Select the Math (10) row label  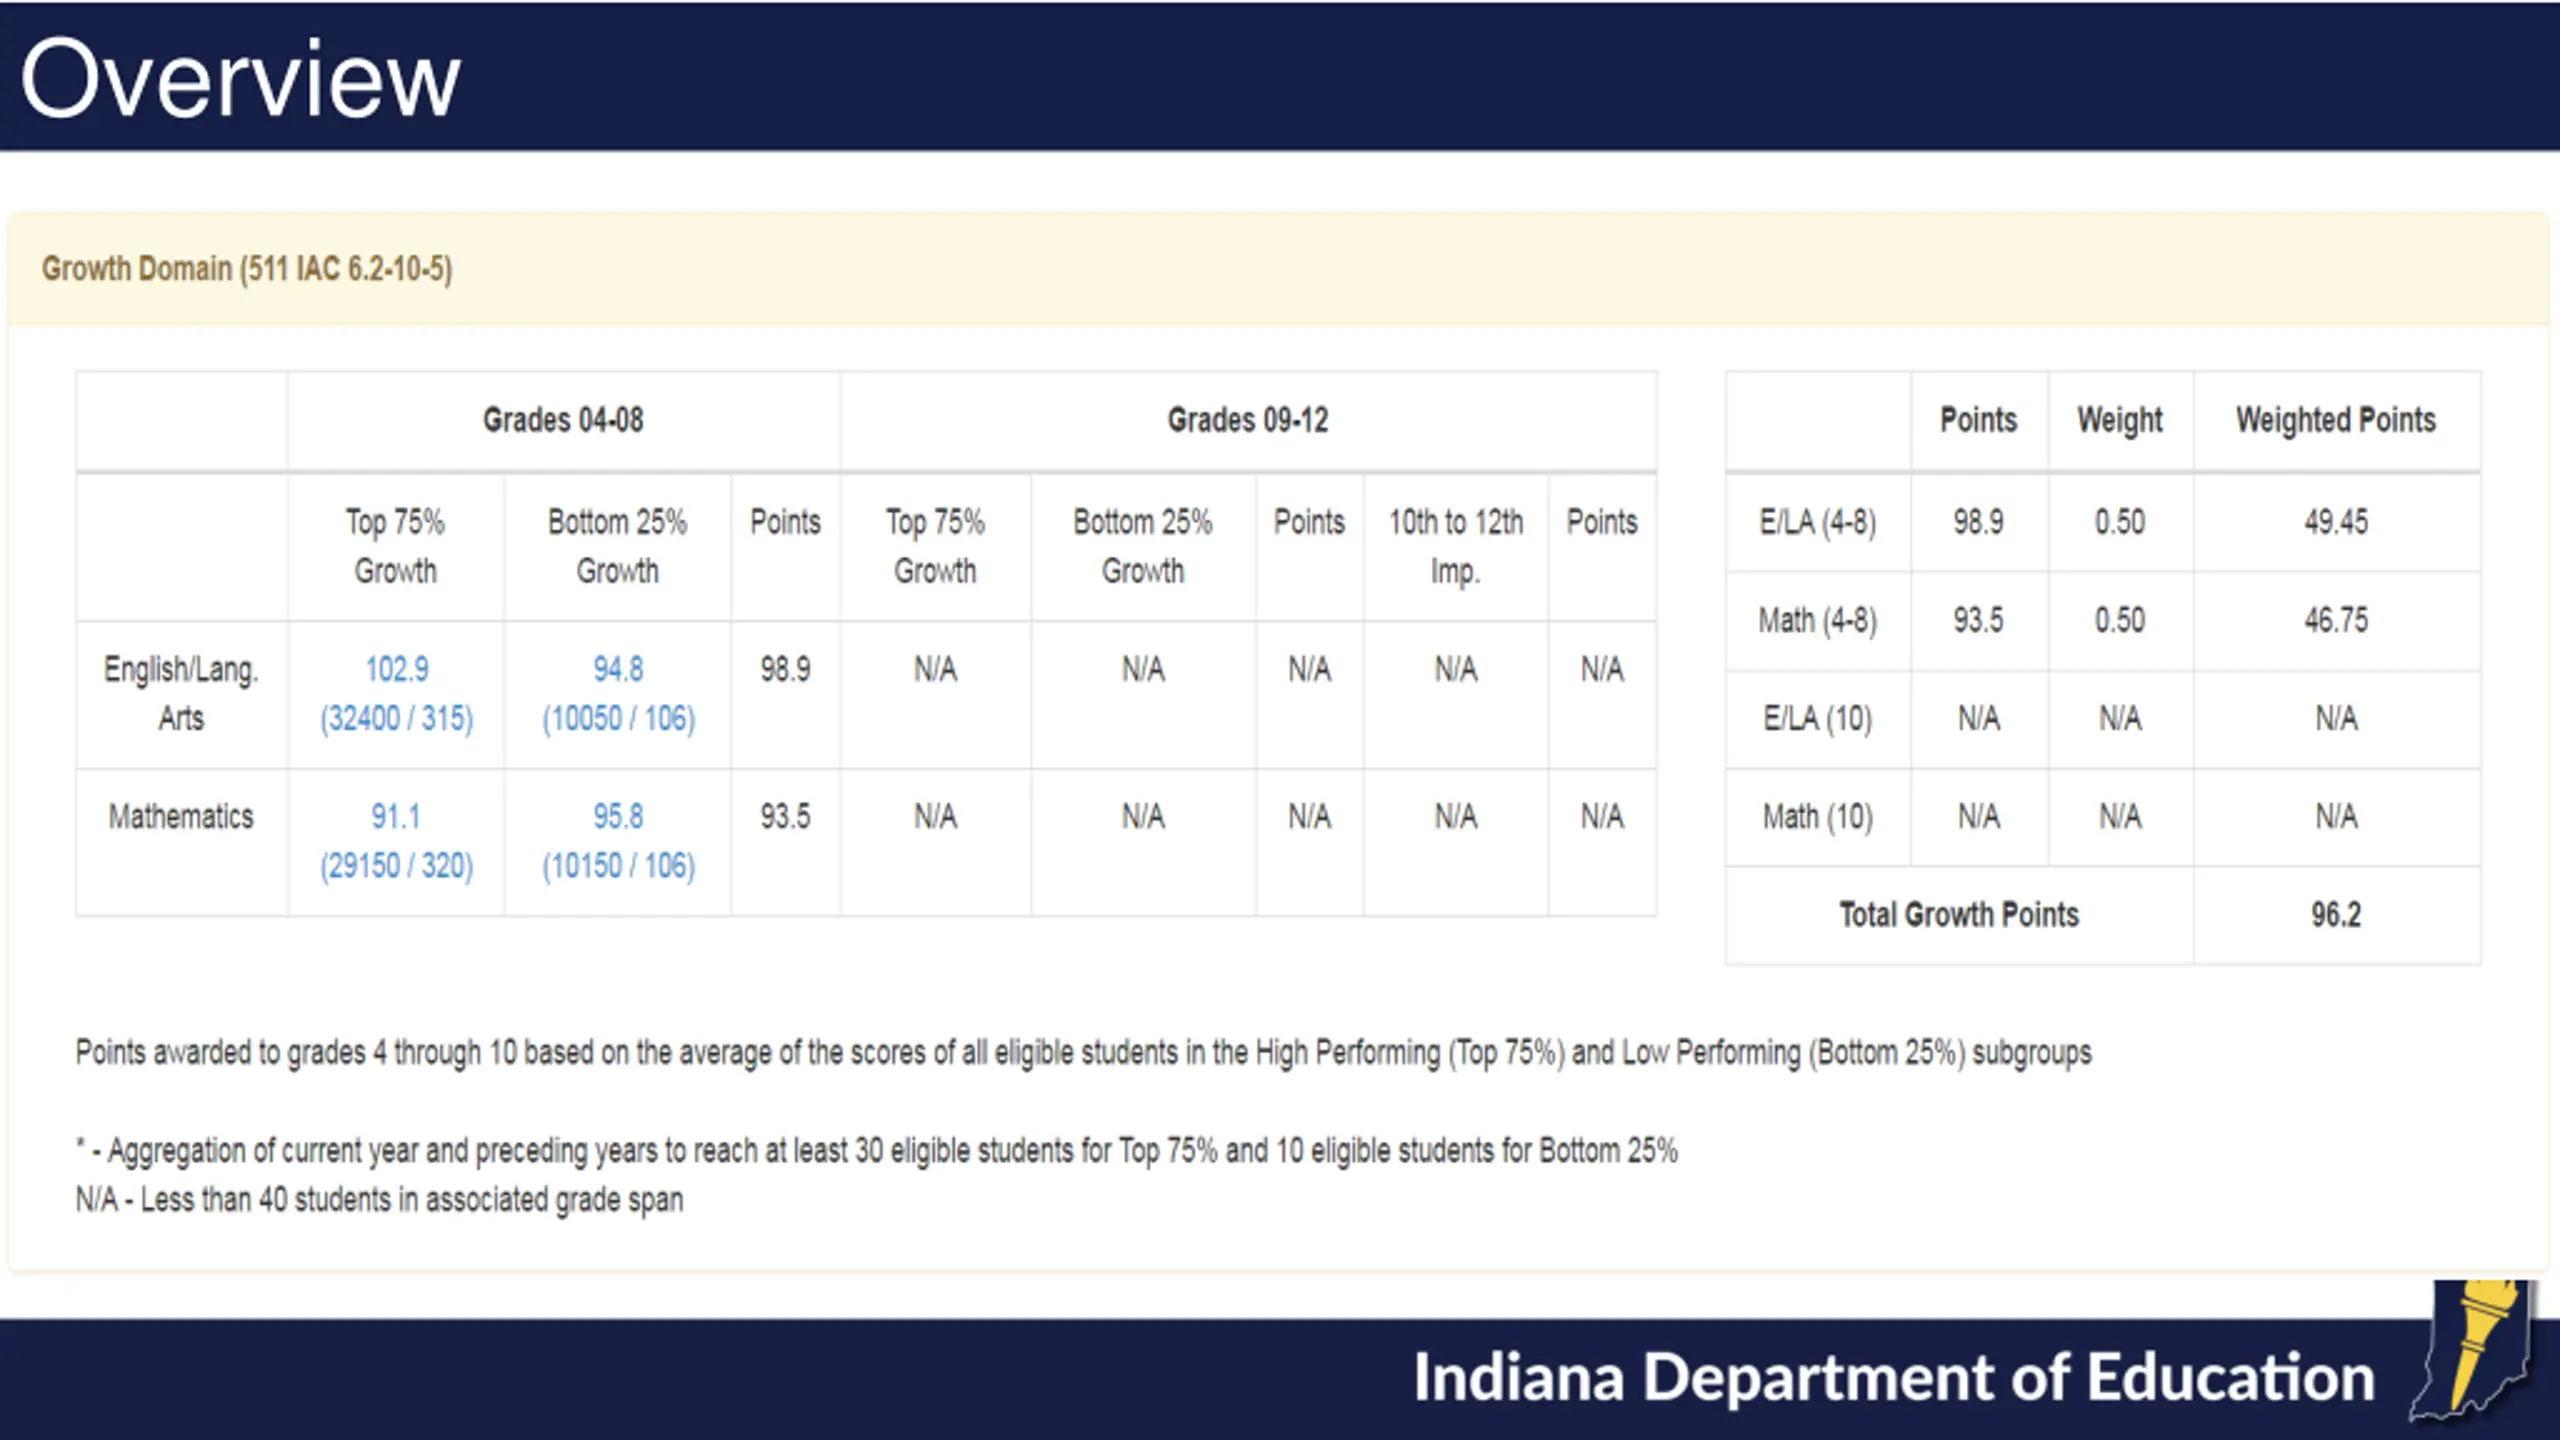1818,816
